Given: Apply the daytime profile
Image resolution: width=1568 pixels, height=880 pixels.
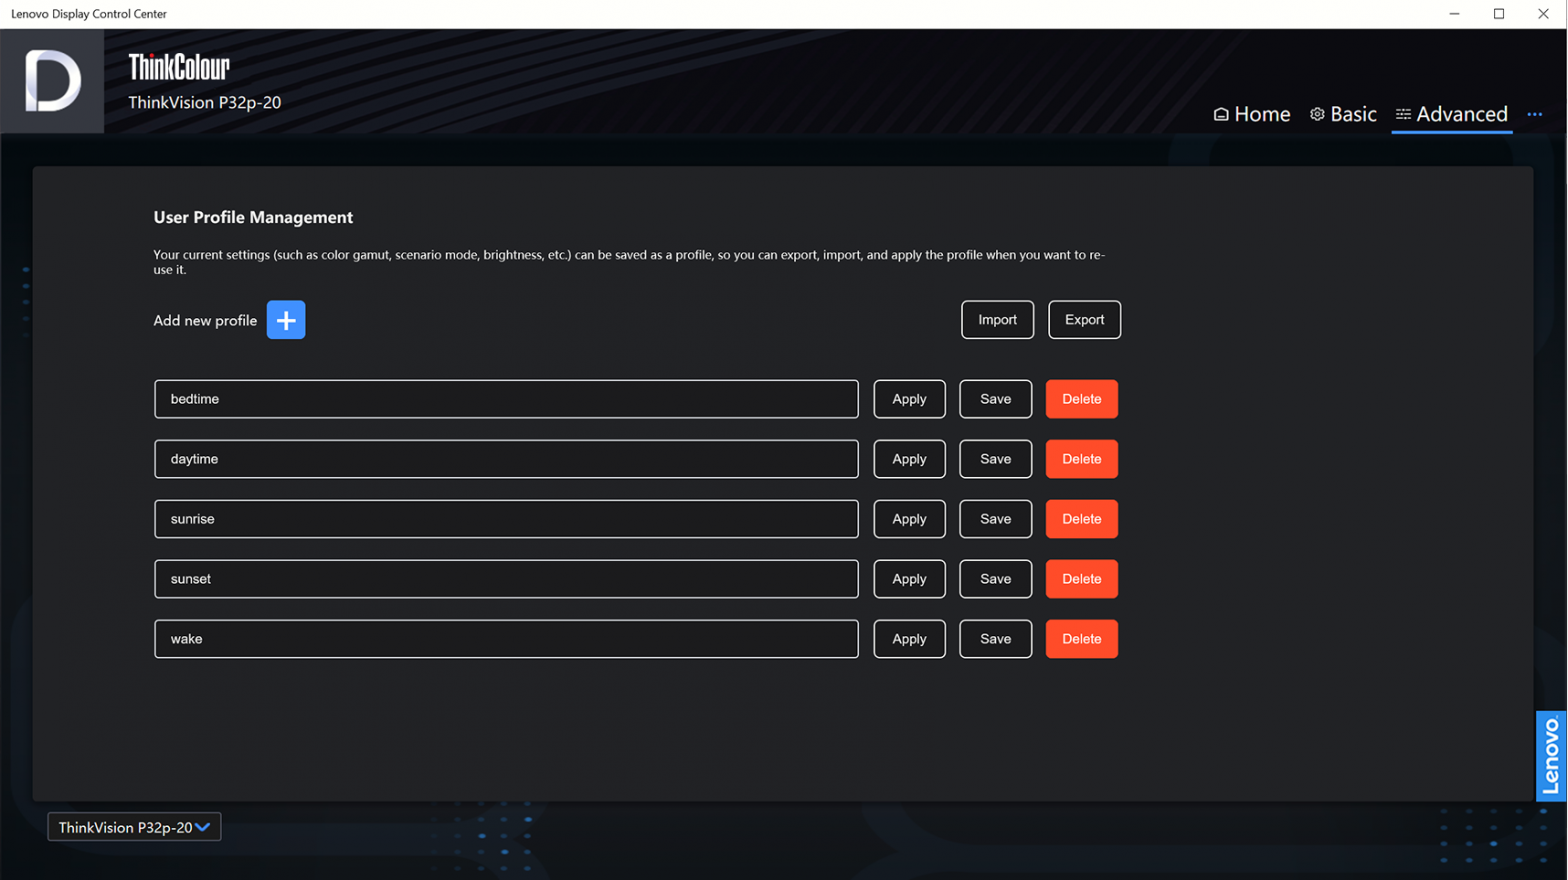Looking at the screenshot, I should [x=909, y=459].
